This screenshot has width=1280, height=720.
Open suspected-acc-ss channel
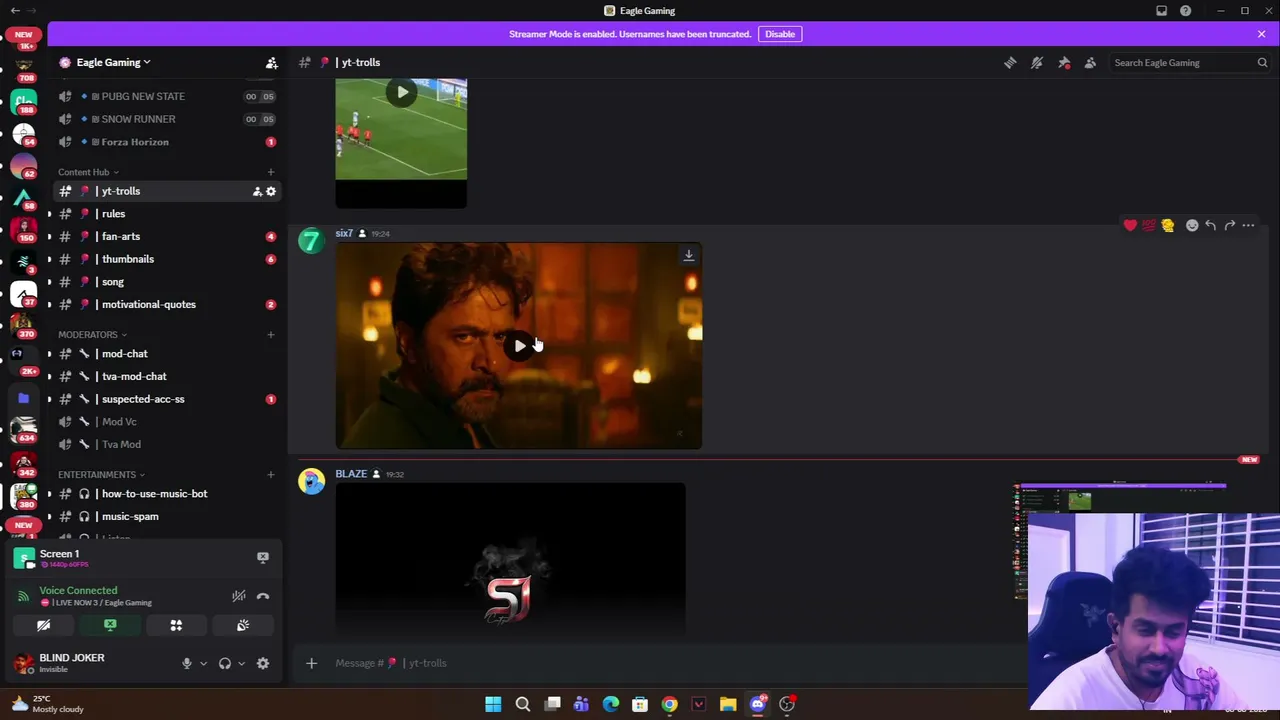click(166, 399)
